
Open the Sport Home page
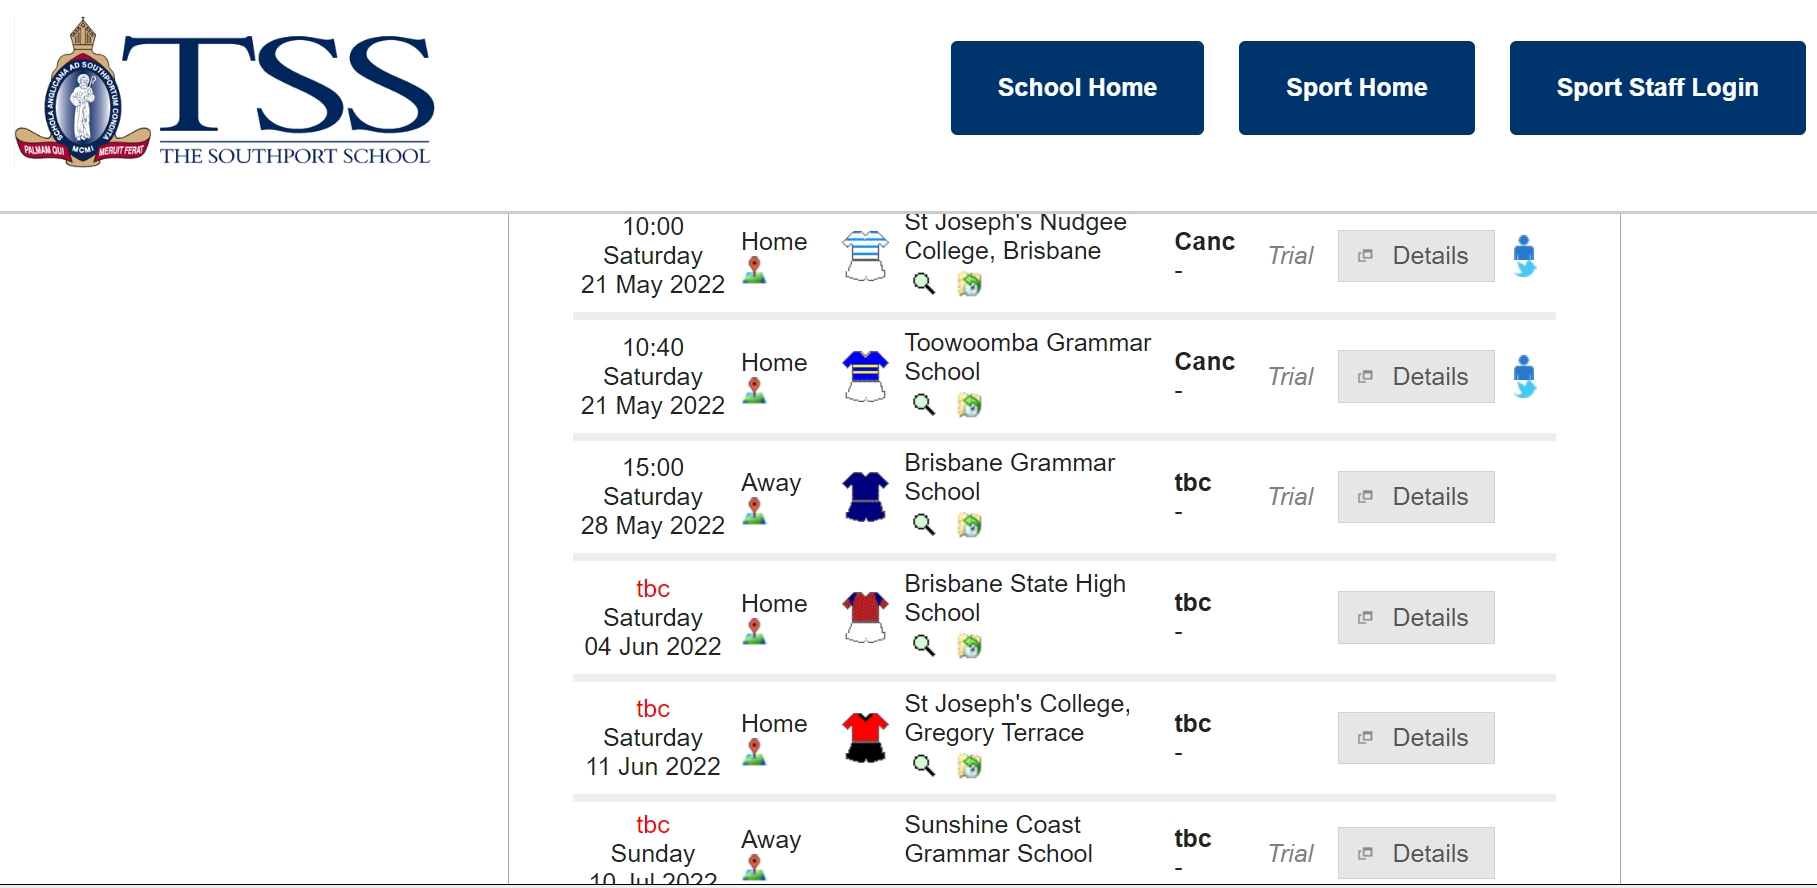[1356, 88]
